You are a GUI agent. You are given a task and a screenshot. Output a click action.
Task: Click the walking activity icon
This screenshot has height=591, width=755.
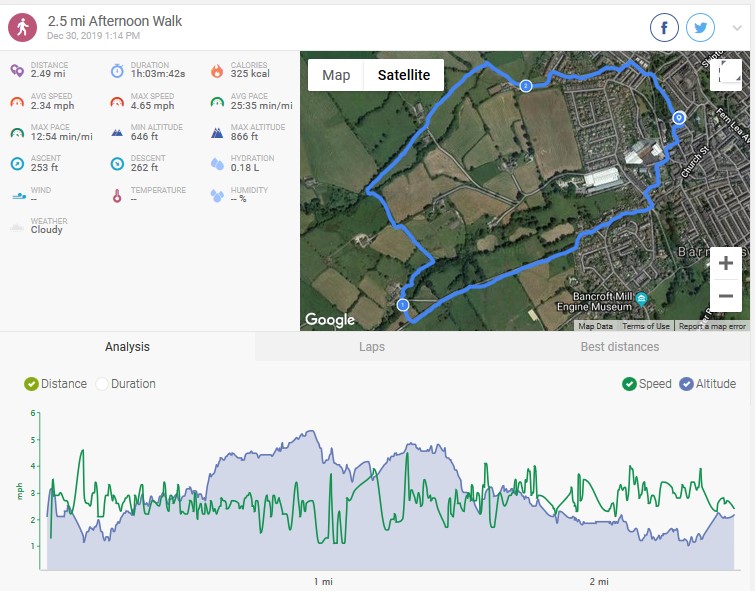tap(23, 27)
